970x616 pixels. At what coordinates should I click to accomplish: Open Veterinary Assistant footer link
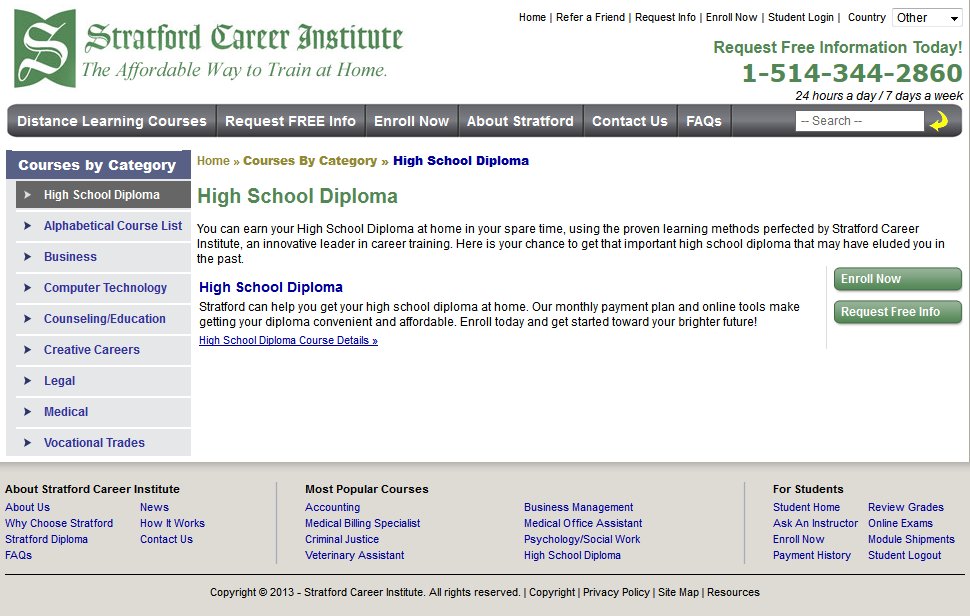coord(354,555)
